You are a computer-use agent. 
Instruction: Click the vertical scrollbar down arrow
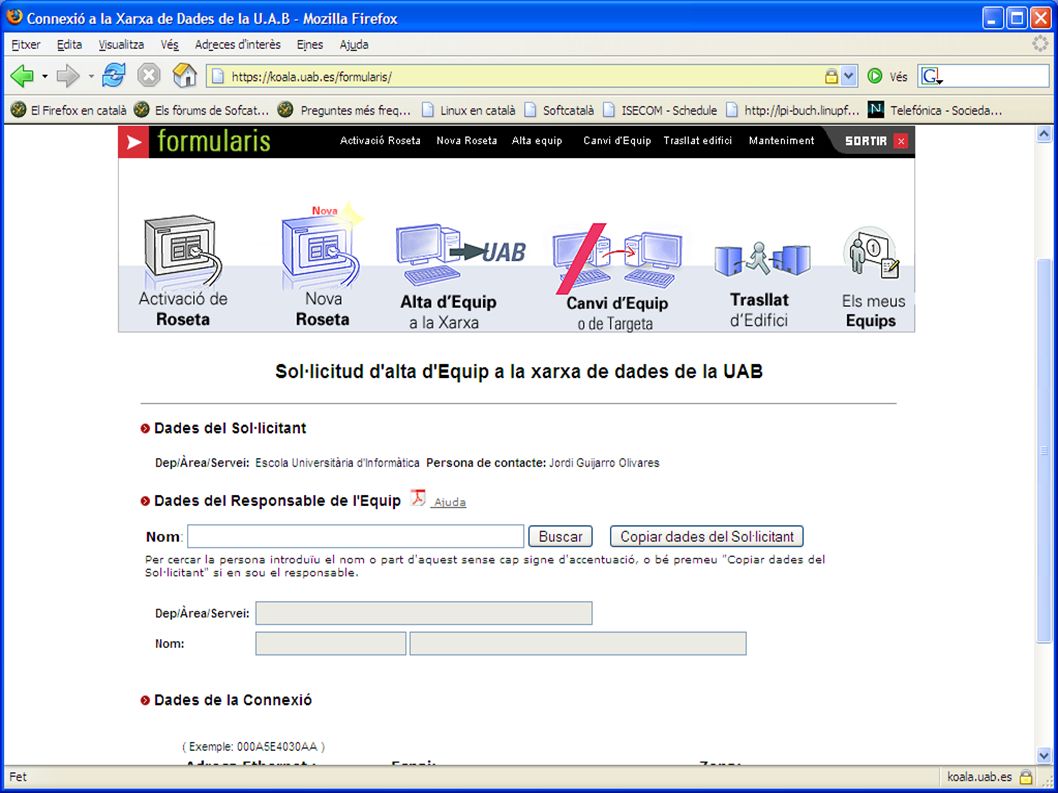coord(1044,755)
